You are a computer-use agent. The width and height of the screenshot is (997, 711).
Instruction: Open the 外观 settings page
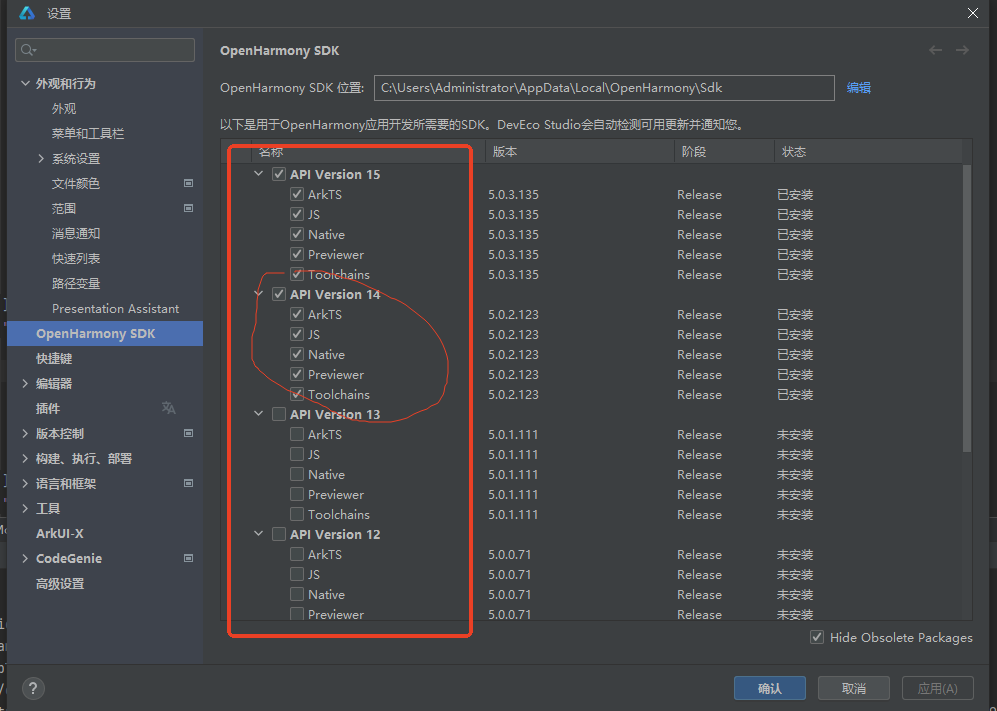(x=64, y=109)
